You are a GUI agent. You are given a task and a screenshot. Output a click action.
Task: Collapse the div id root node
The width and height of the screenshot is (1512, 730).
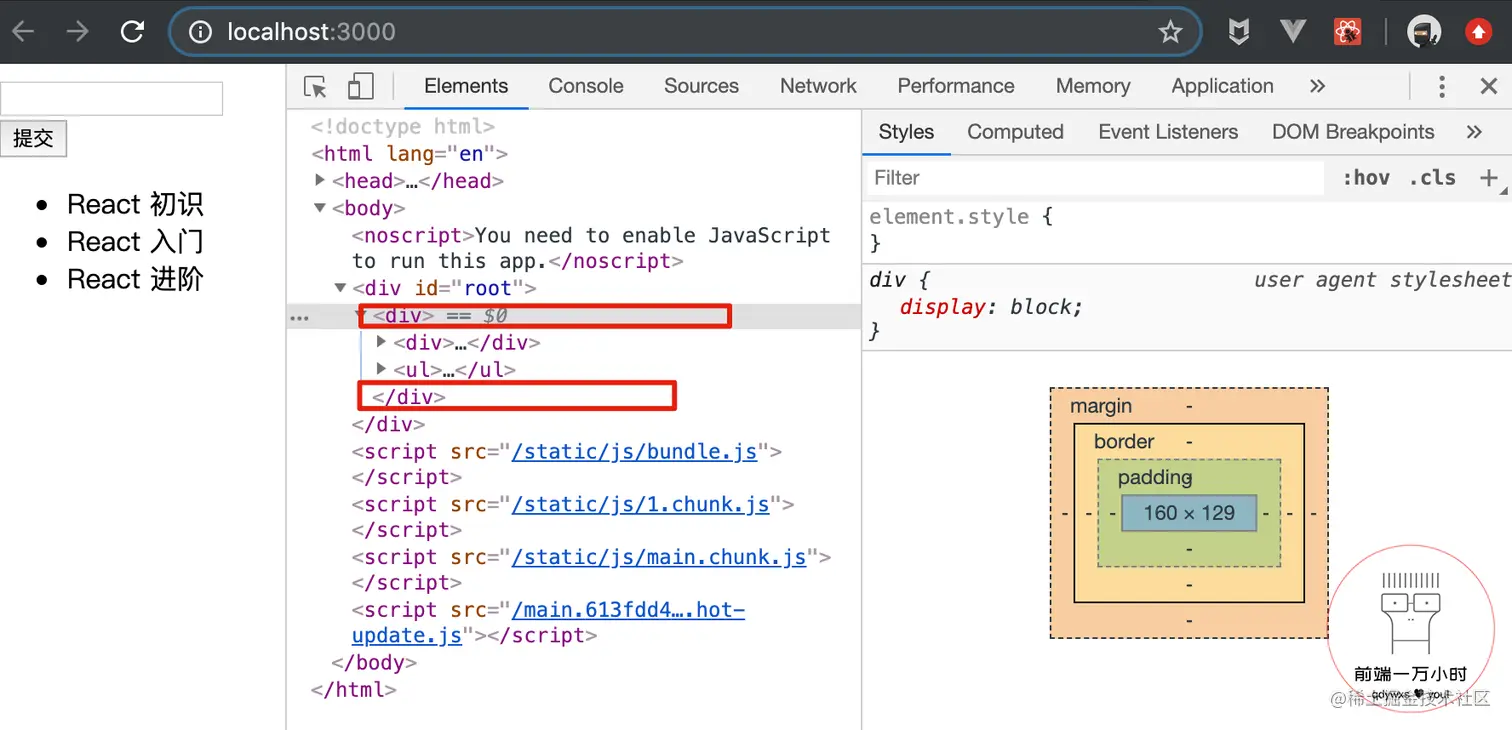340,288
